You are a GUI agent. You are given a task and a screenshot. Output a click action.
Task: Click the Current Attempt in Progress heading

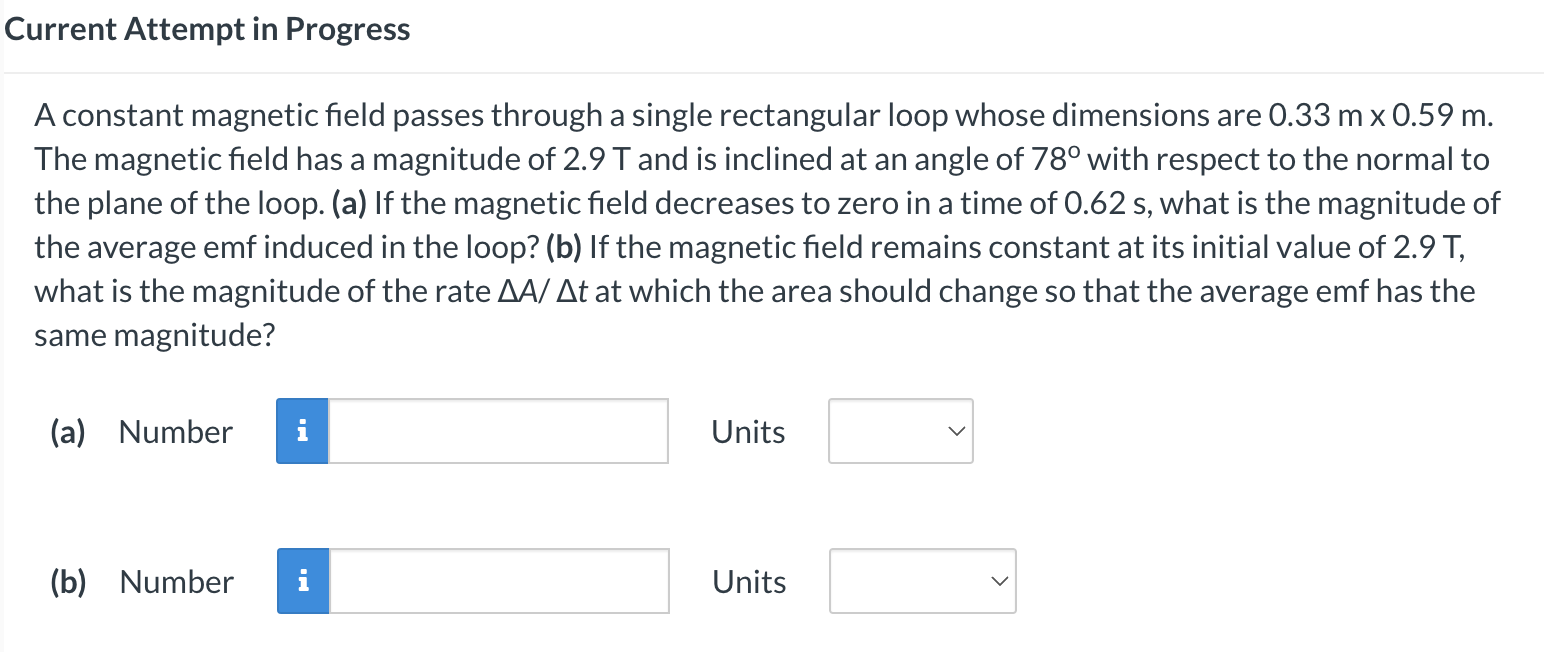coord(207,29)
